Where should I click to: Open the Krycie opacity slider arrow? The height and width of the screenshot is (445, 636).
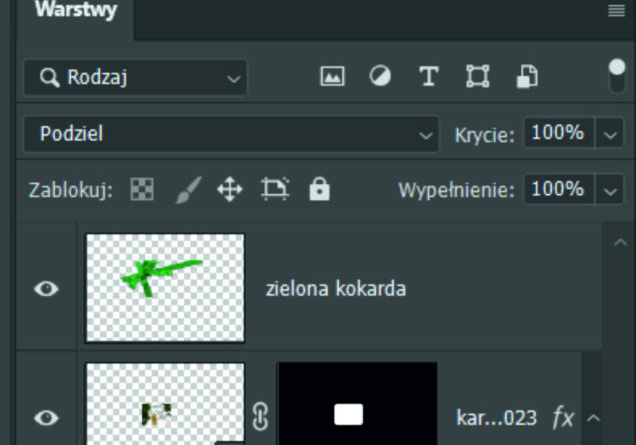(x=610, y=134)
